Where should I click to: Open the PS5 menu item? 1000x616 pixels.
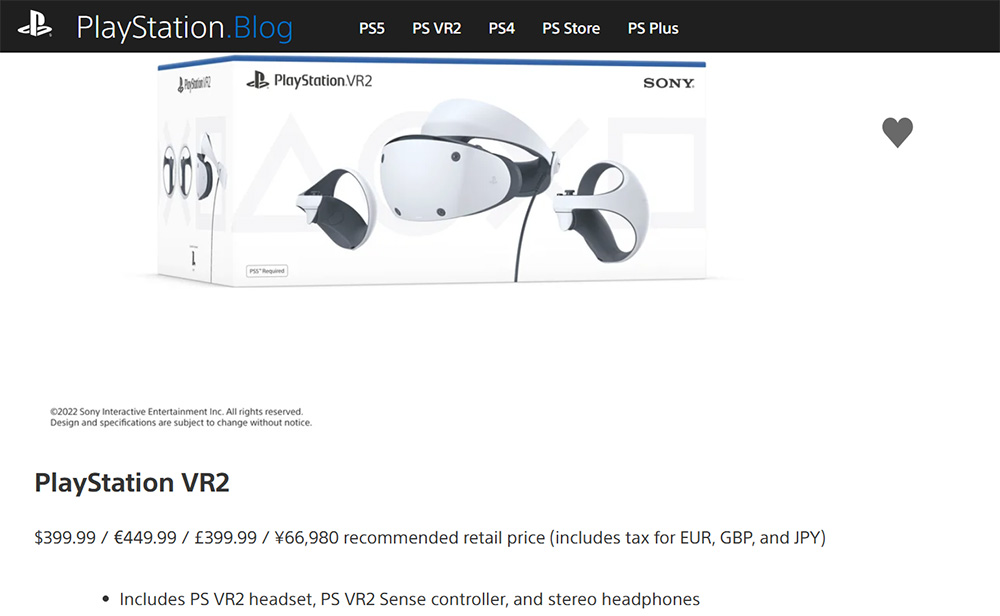coord(372,29)
